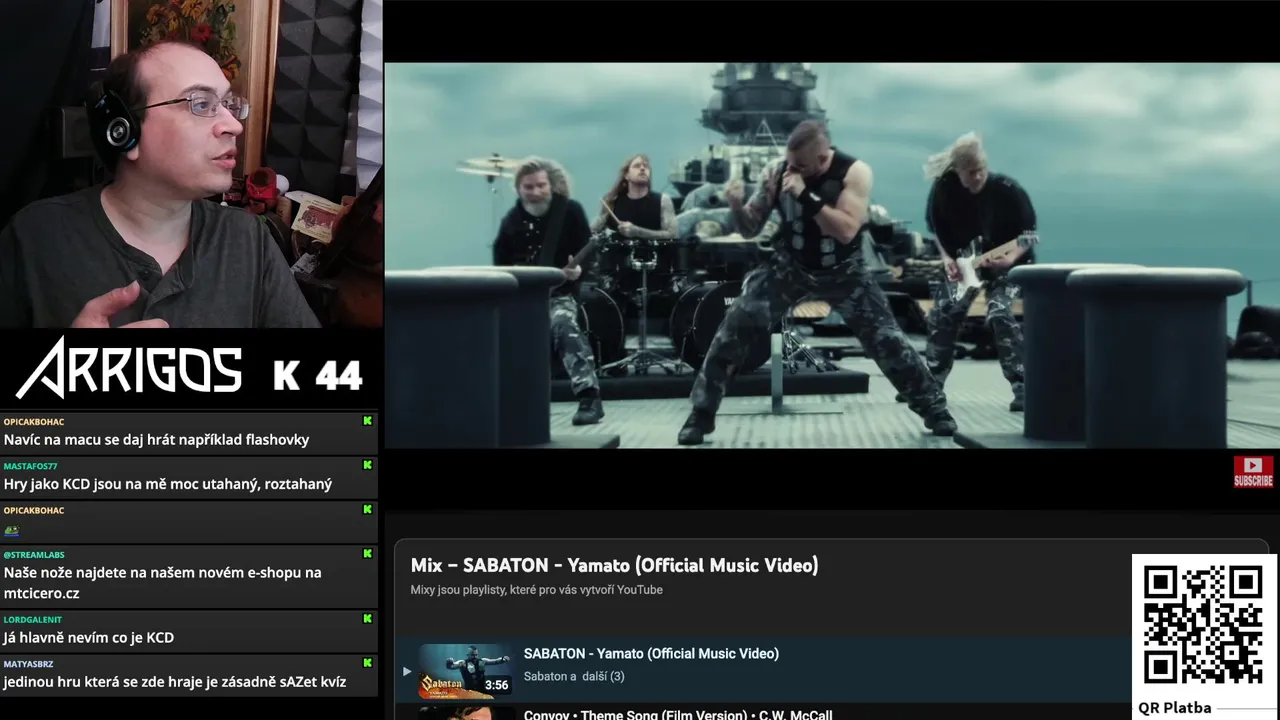Click the green badge on OPICAKBOHAC emoji message

(368, 509)
